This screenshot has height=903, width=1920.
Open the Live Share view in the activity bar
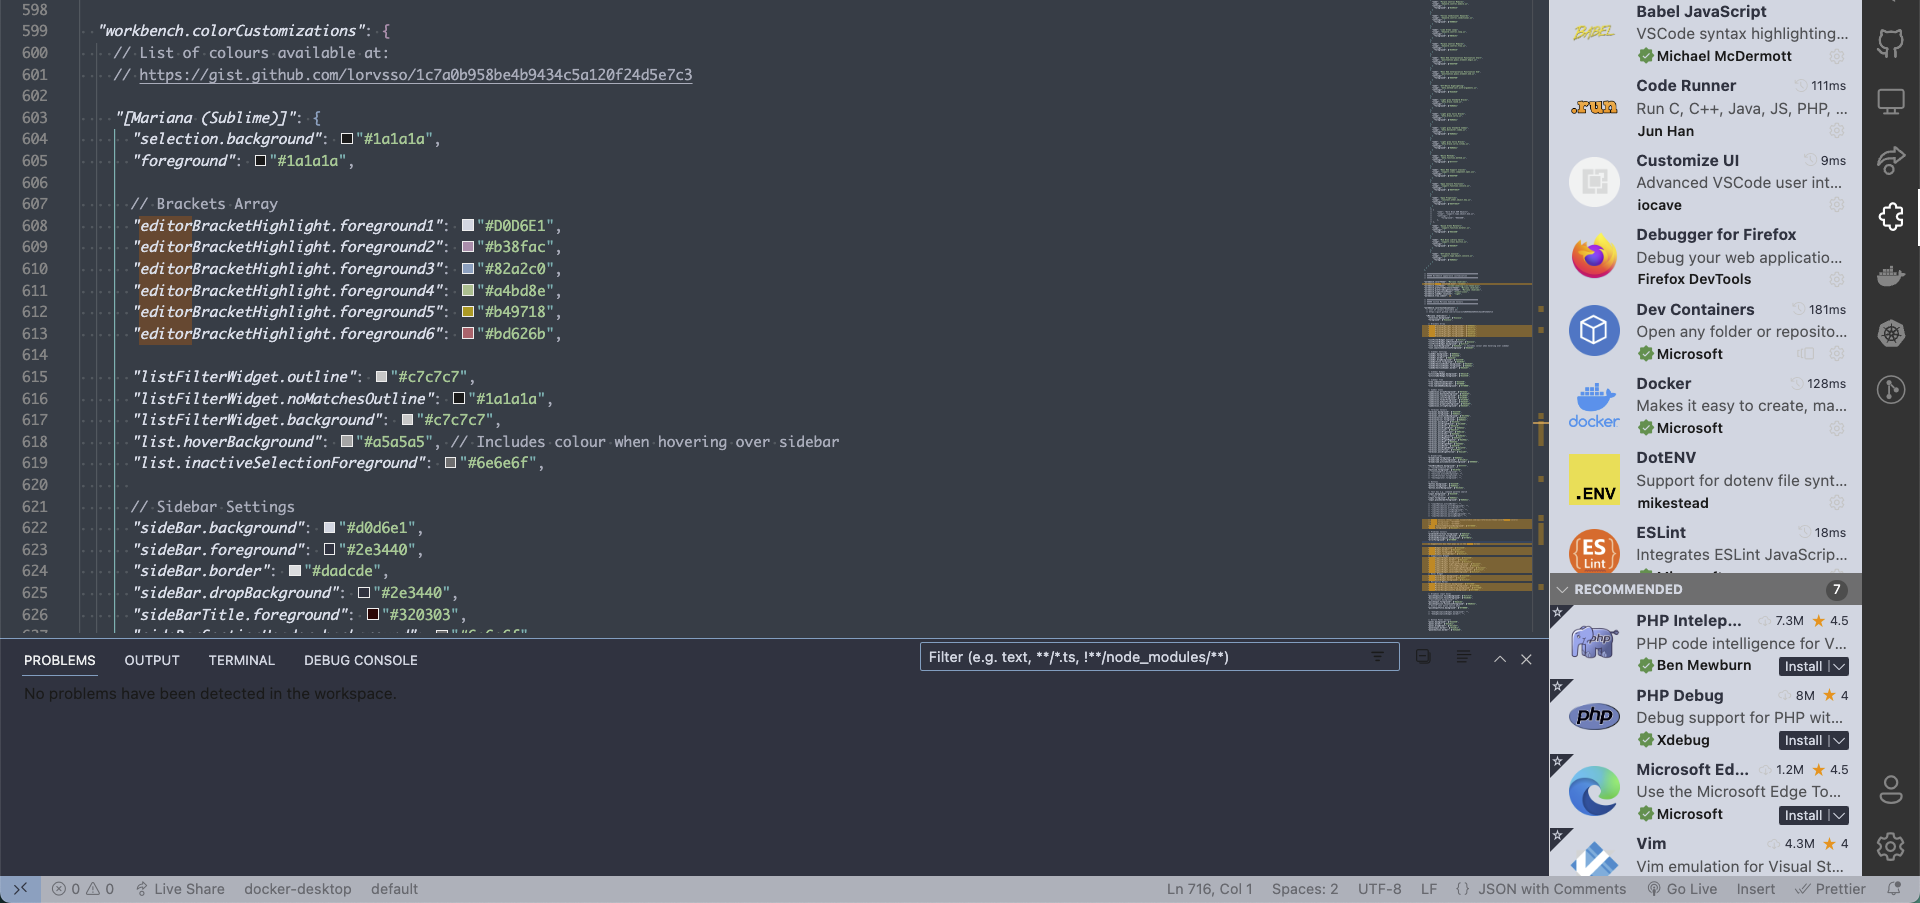[1891, 160]
